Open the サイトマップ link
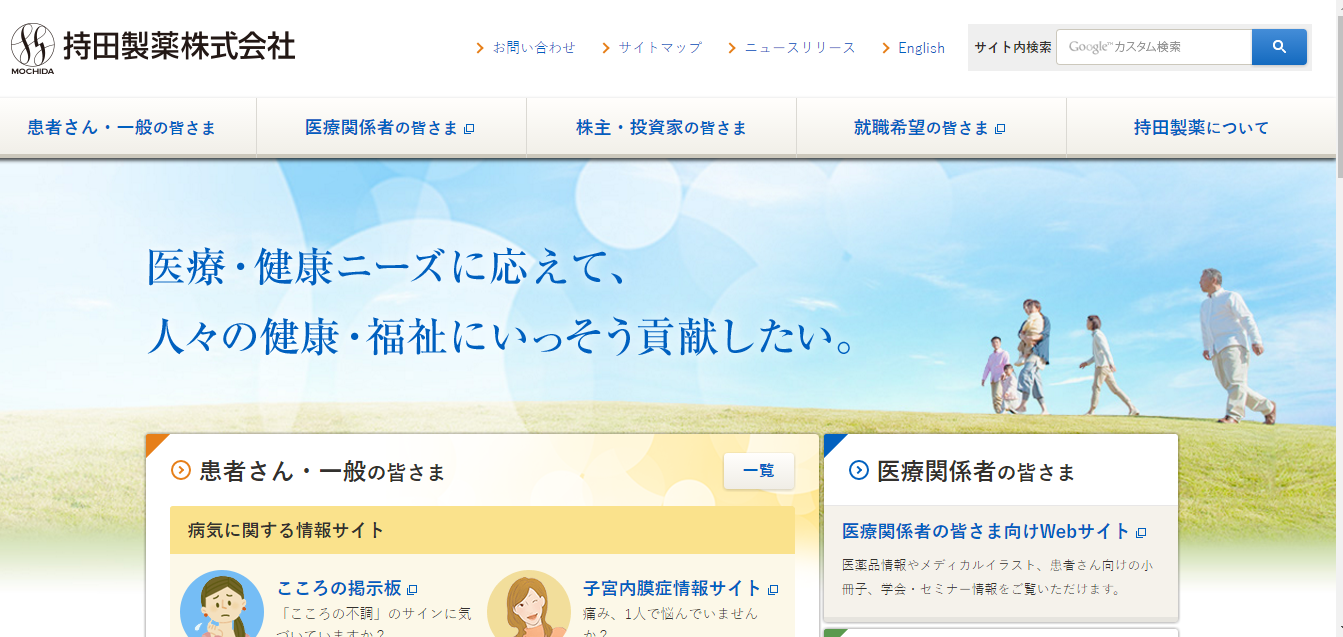This screenshot has width=1343, height=637. click(660, 48)
